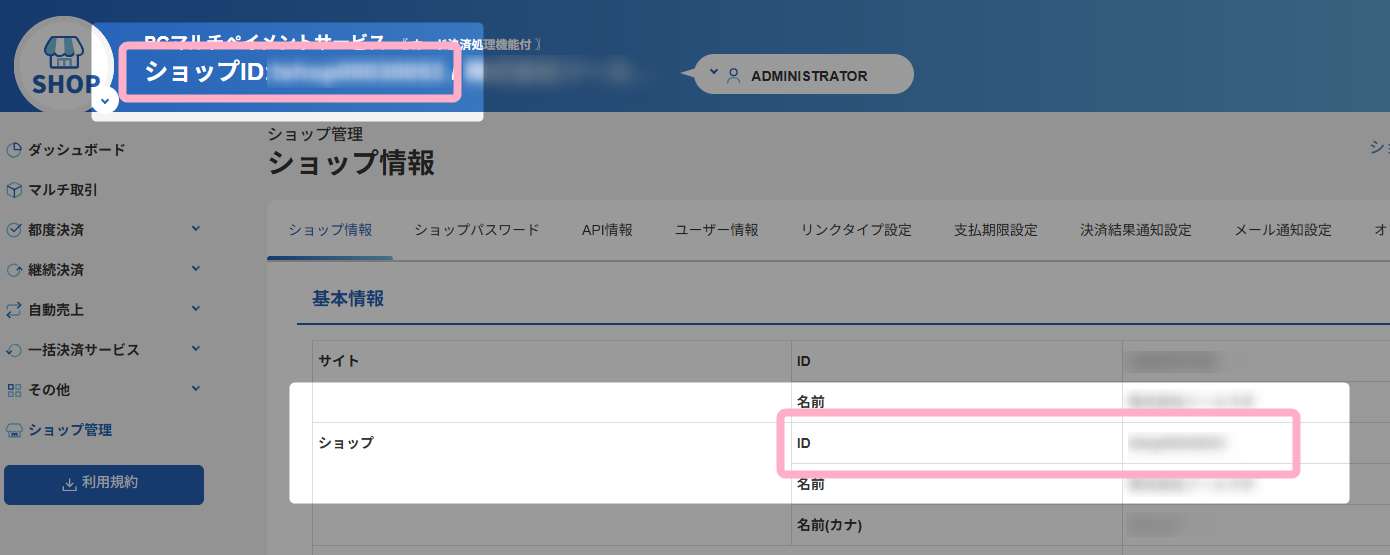The height and width of the screenshot is (555, 1390).
Task: Open the リンクタイプ設定 tab
Action: coord(856,230)
